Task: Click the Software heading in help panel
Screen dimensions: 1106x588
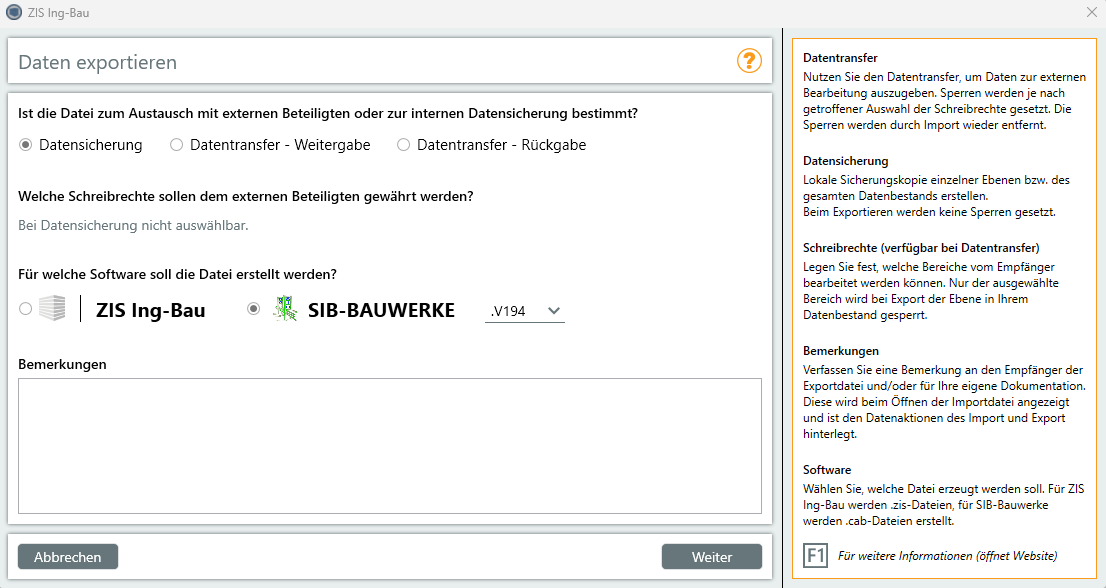Action: click(827, 470)
